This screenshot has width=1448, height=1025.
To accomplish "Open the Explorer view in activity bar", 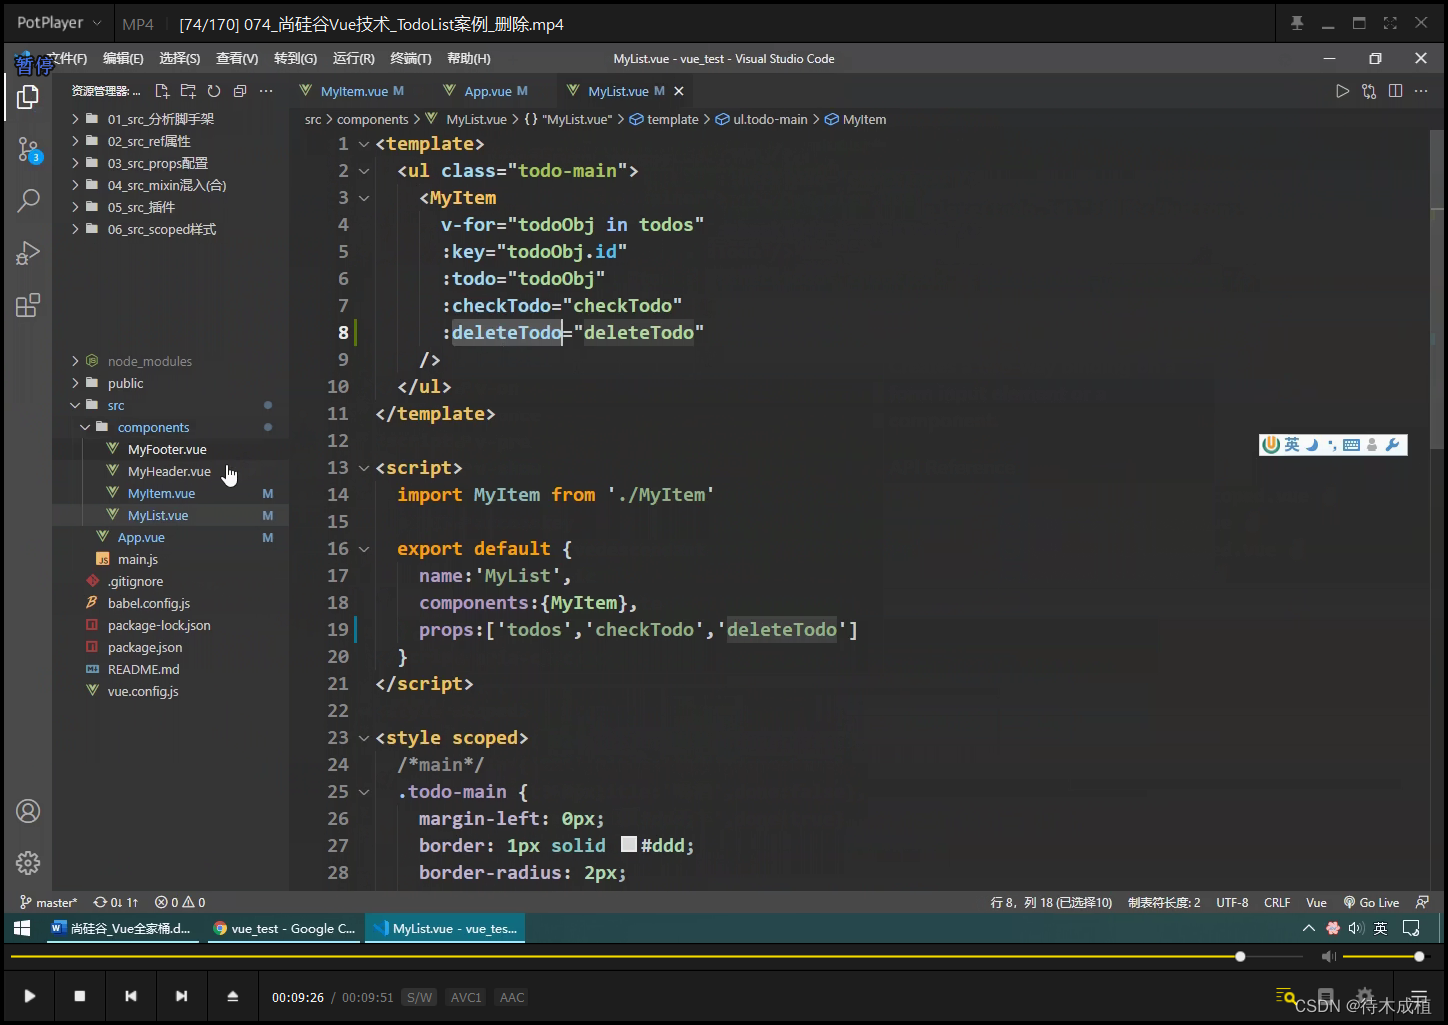I will [x=28, y=97].
